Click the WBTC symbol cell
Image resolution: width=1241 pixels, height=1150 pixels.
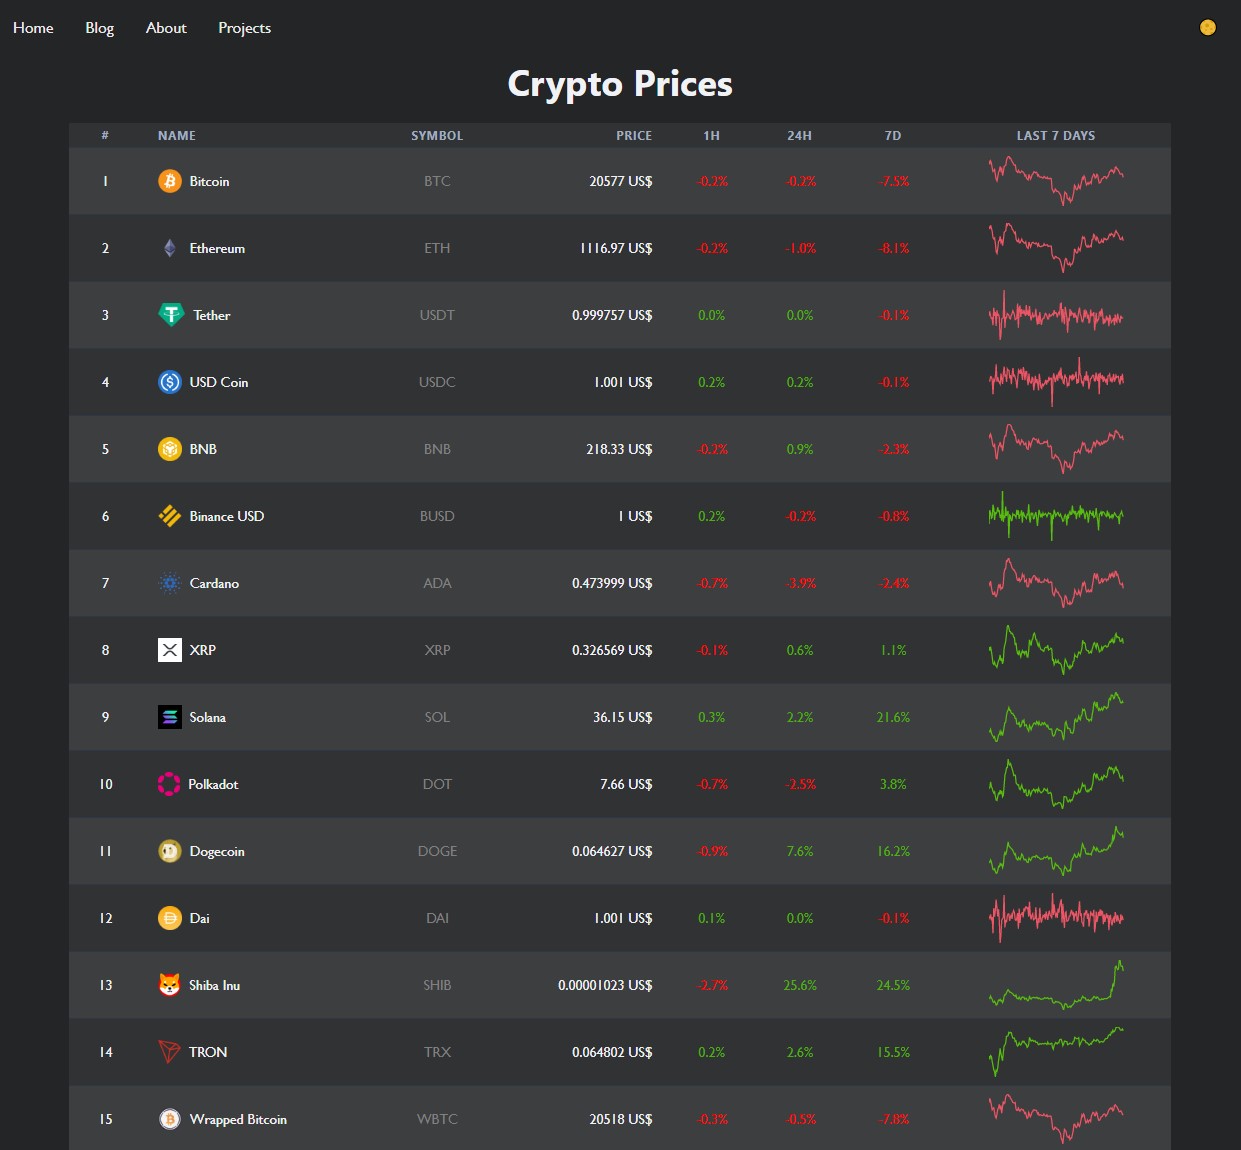437,1119
